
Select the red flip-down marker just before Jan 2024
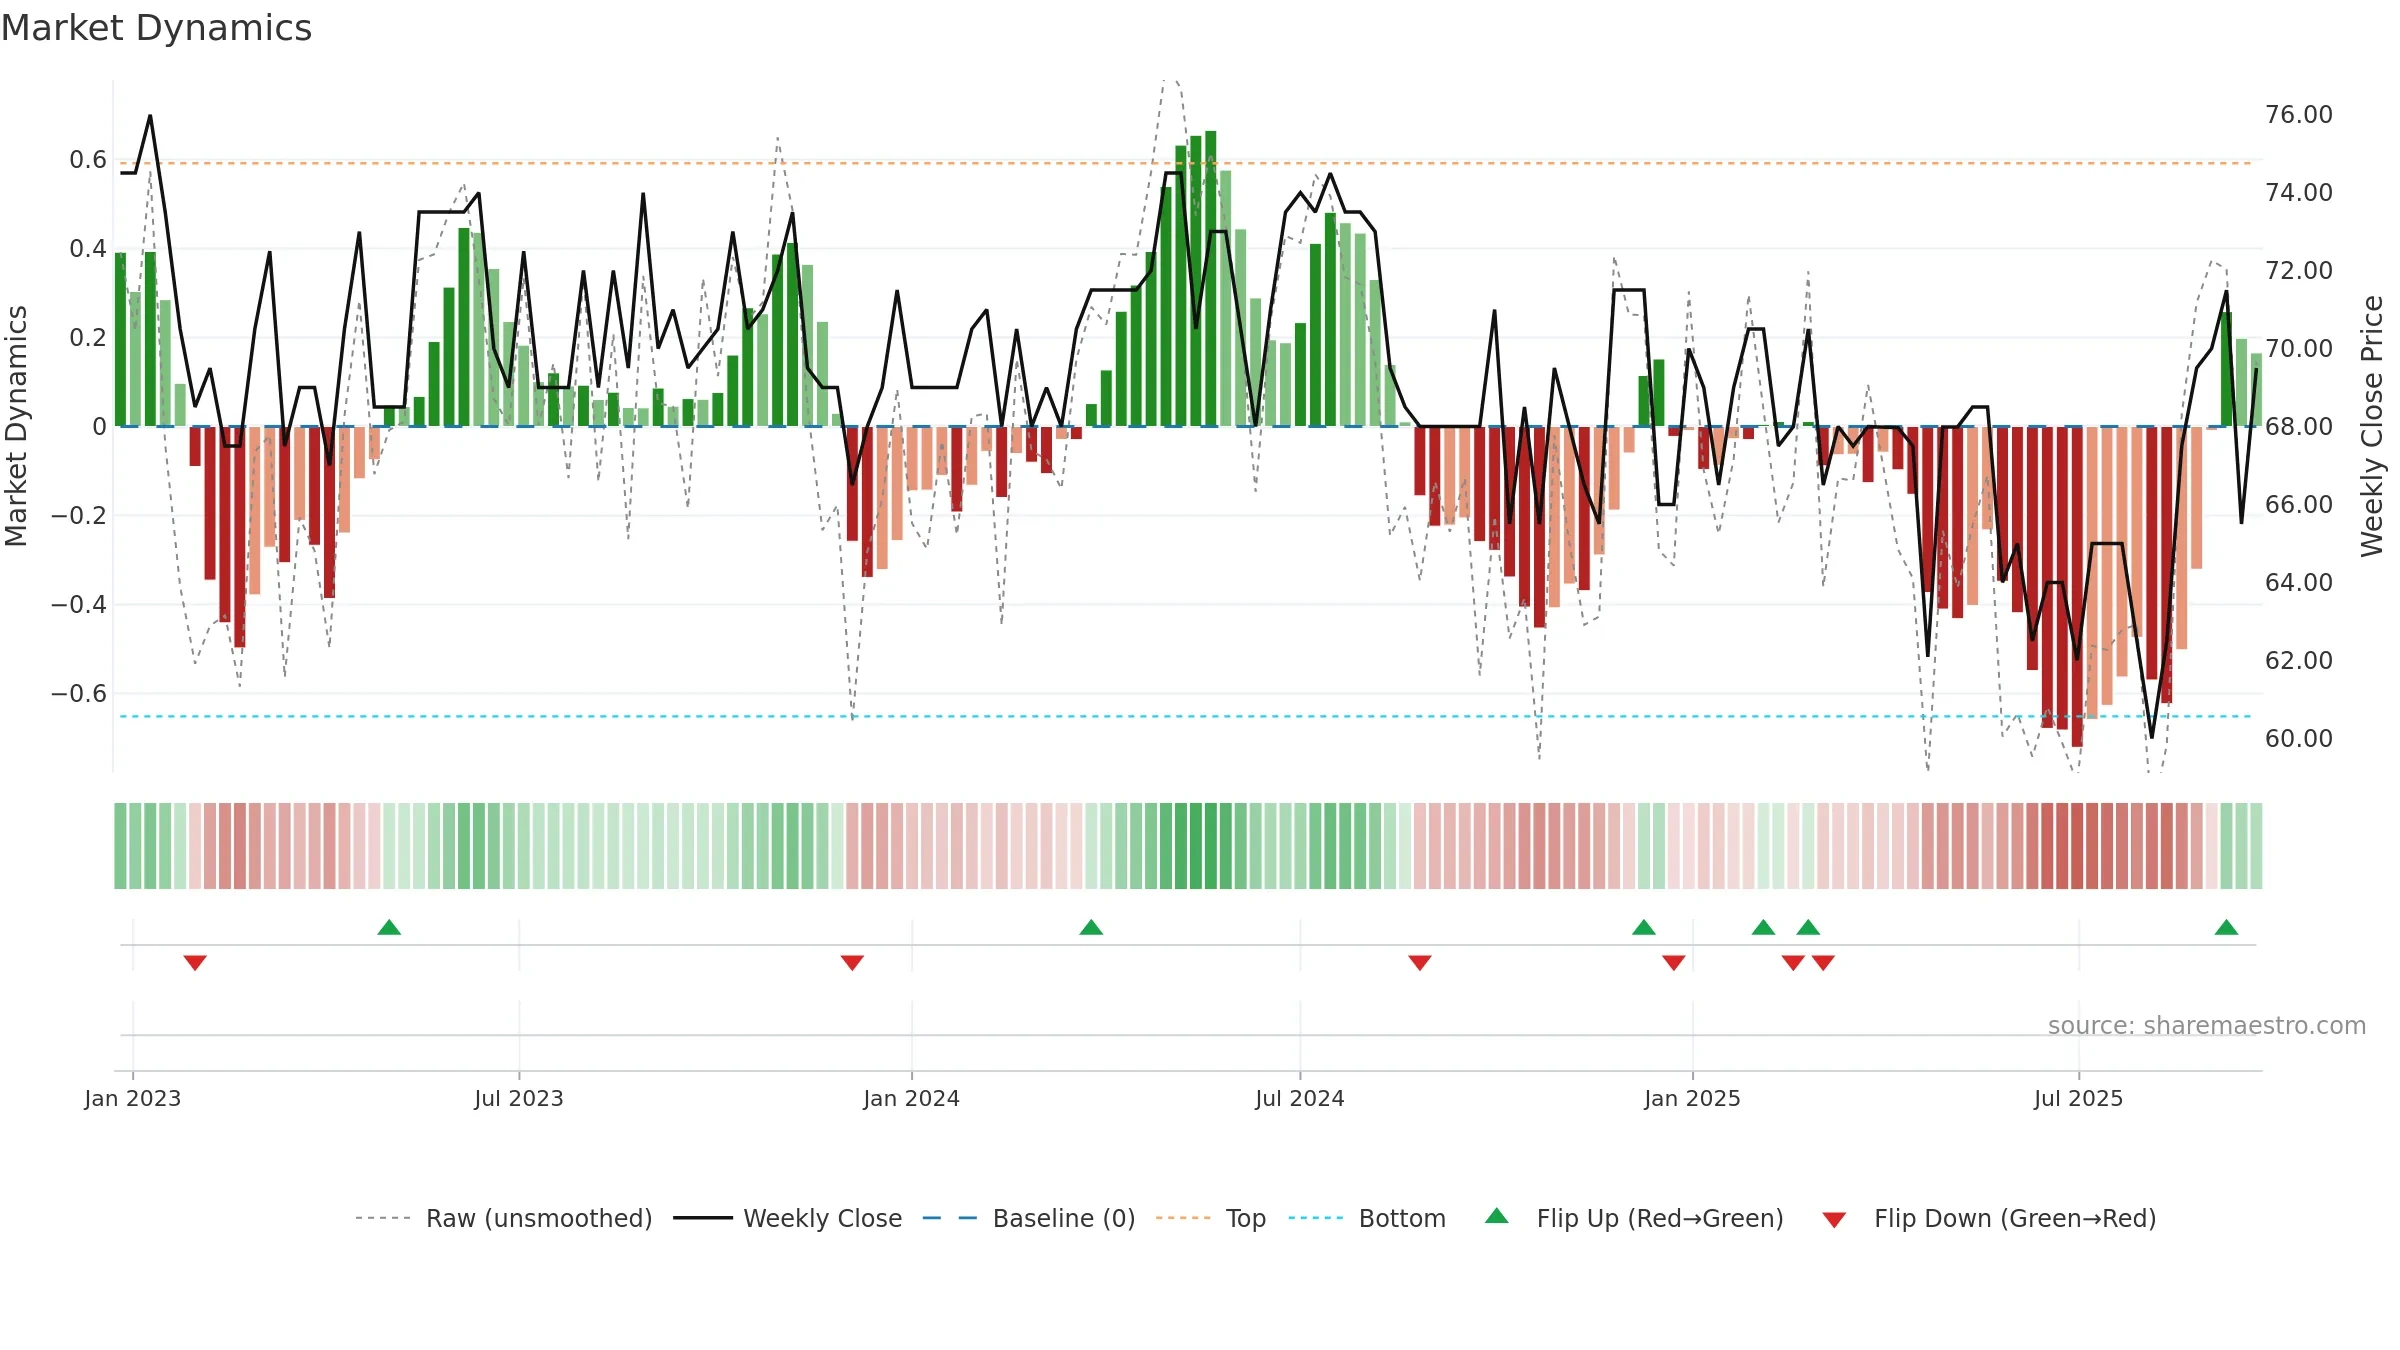pyautogui.click(x=852, y=963)
